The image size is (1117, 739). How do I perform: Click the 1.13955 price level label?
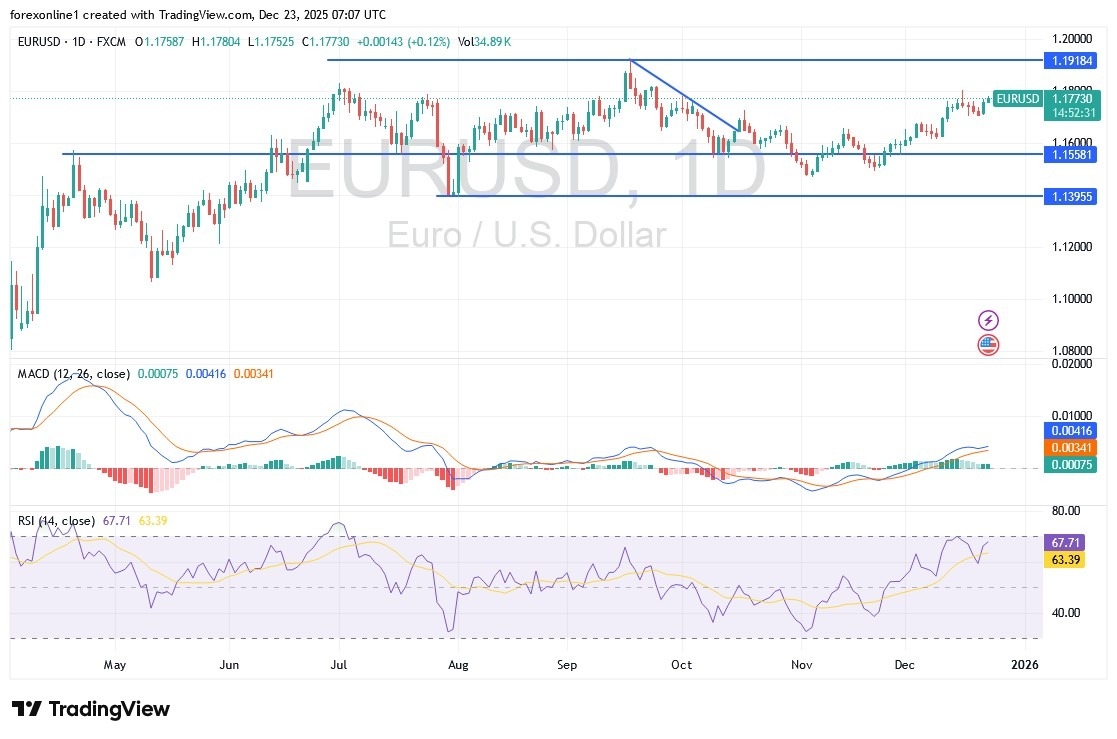pos(1071,197)
